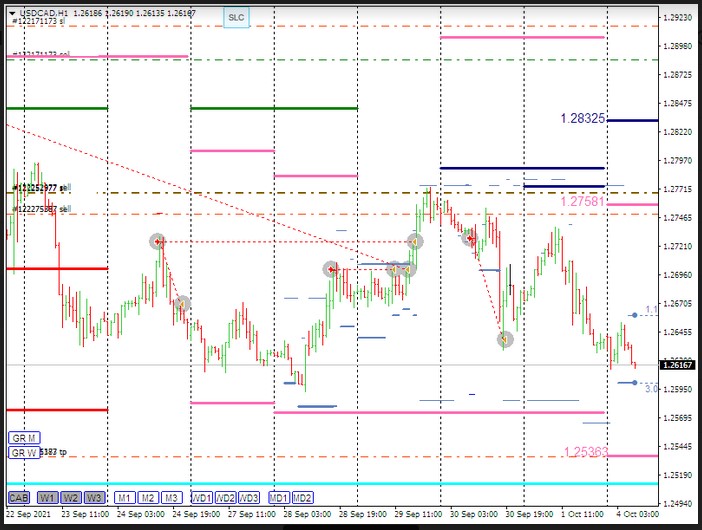This screenshot has height=530, width=702.
Task: Select the trade close marker at 30 Sep low
Action: click(x=505, y=340)
